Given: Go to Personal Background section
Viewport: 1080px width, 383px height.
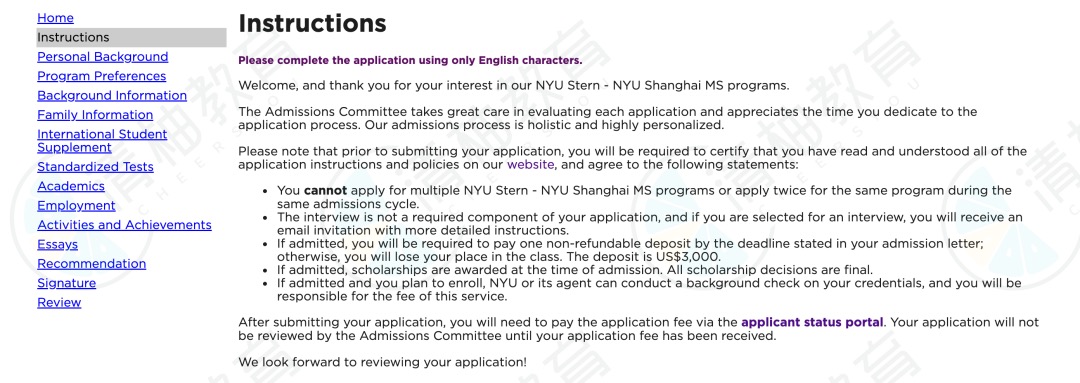Looking at the screenshot, I should tap(103, 56).
